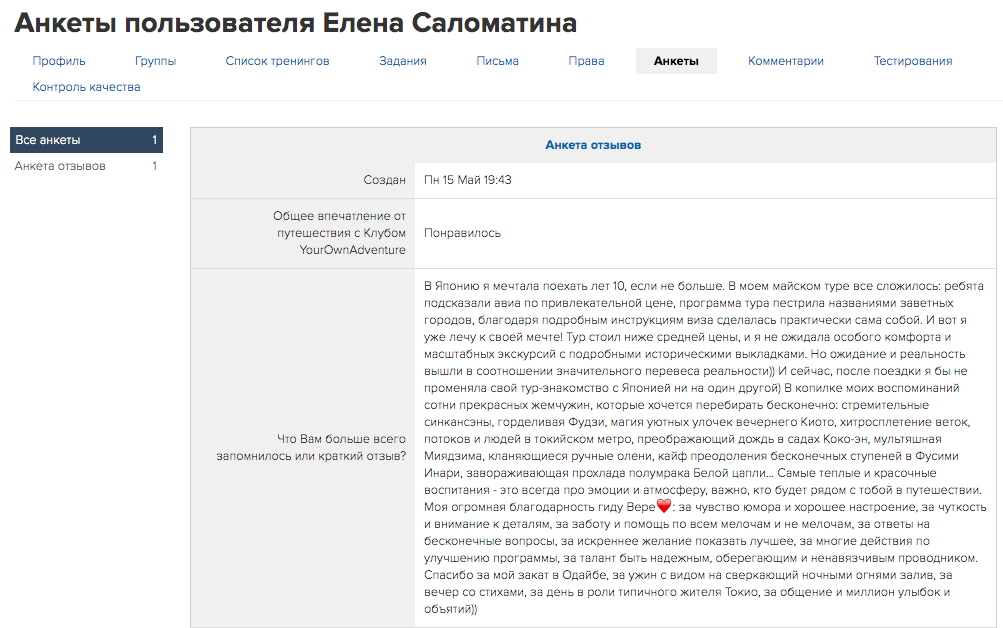Select Все анкеты in the sidebar
Viewport: 1003px width, 628px height.
pyautogui.click(x=48, y=140)
